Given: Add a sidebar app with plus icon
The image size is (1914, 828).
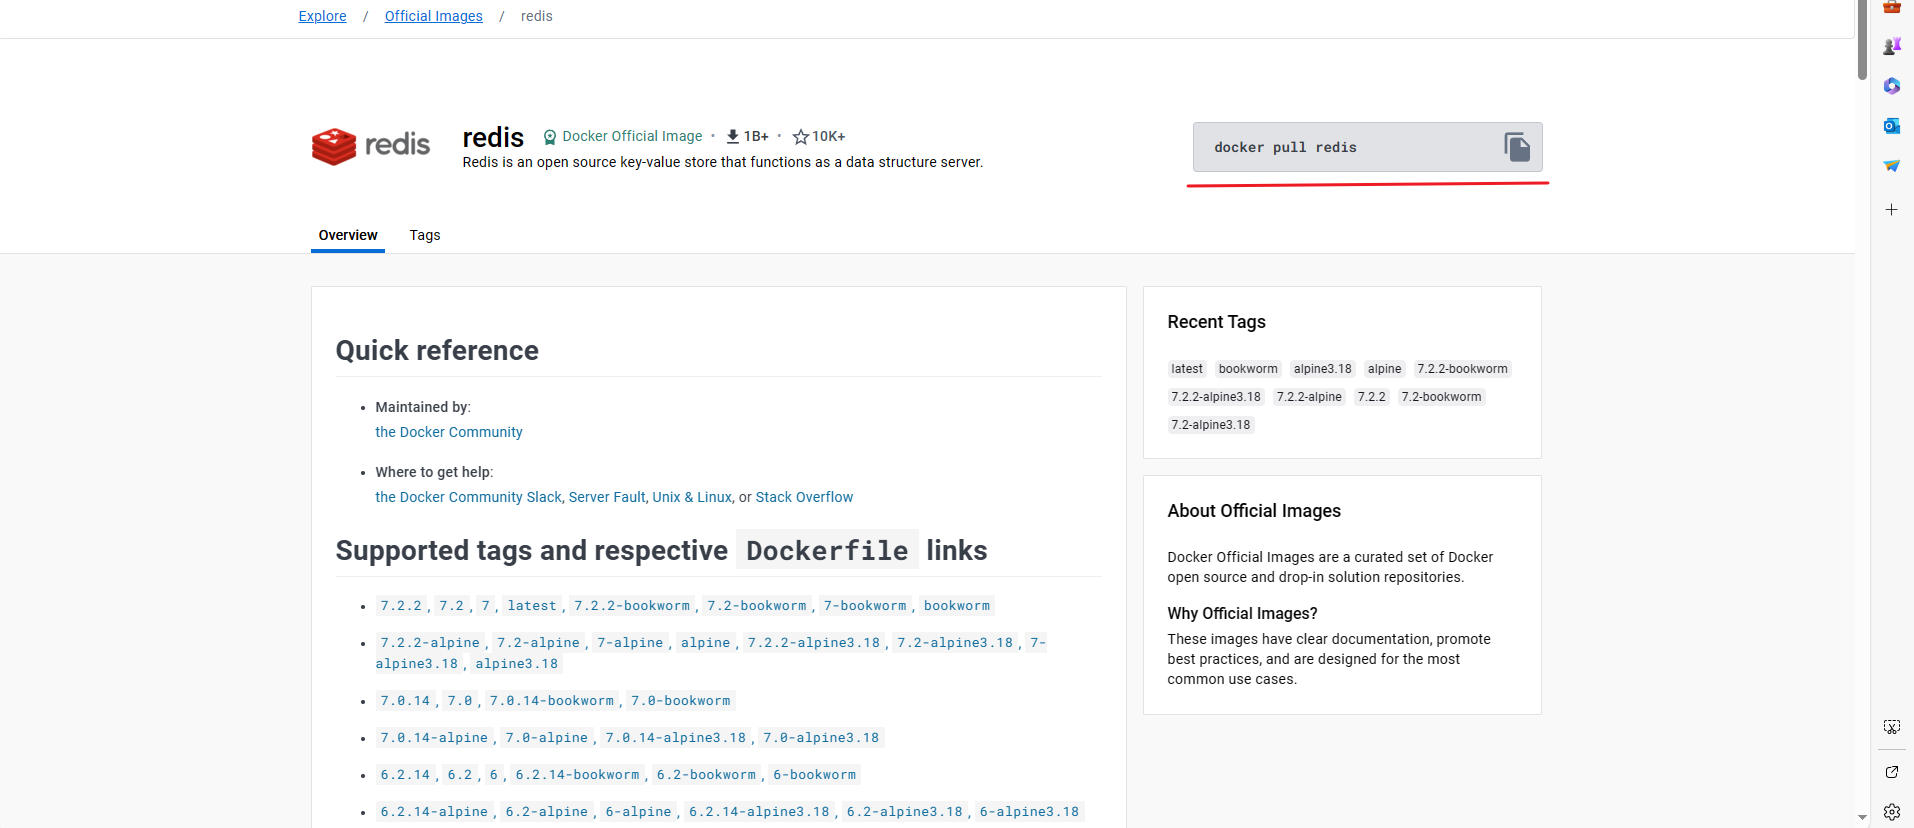Looking at the screenshot, I should tap(1891, 210).
